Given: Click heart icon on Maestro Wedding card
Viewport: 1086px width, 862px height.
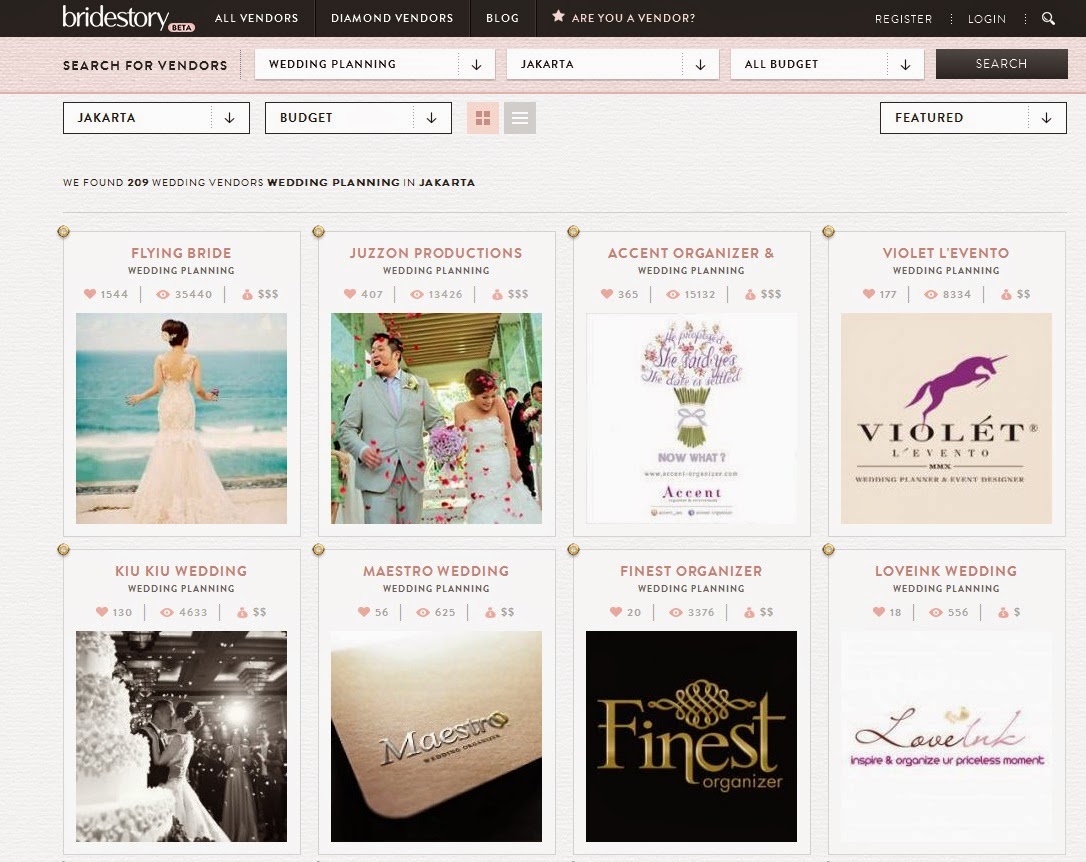Looking at the screenshot, I should point(364,611).
